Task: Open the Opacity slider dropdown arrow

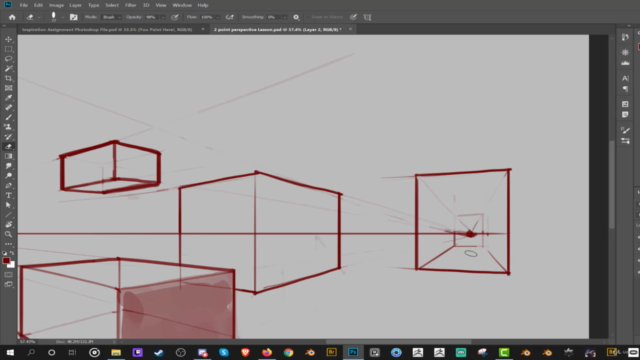Action: 163,17
